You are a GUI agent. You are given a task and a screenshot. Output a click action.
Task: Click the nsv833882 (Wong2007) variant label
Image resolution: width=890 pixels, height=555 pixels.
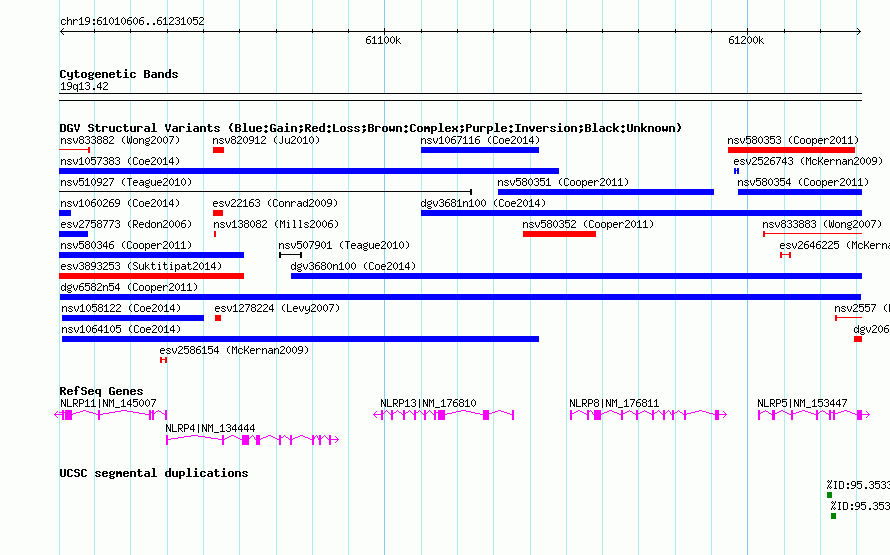click(x=120, y=140)
